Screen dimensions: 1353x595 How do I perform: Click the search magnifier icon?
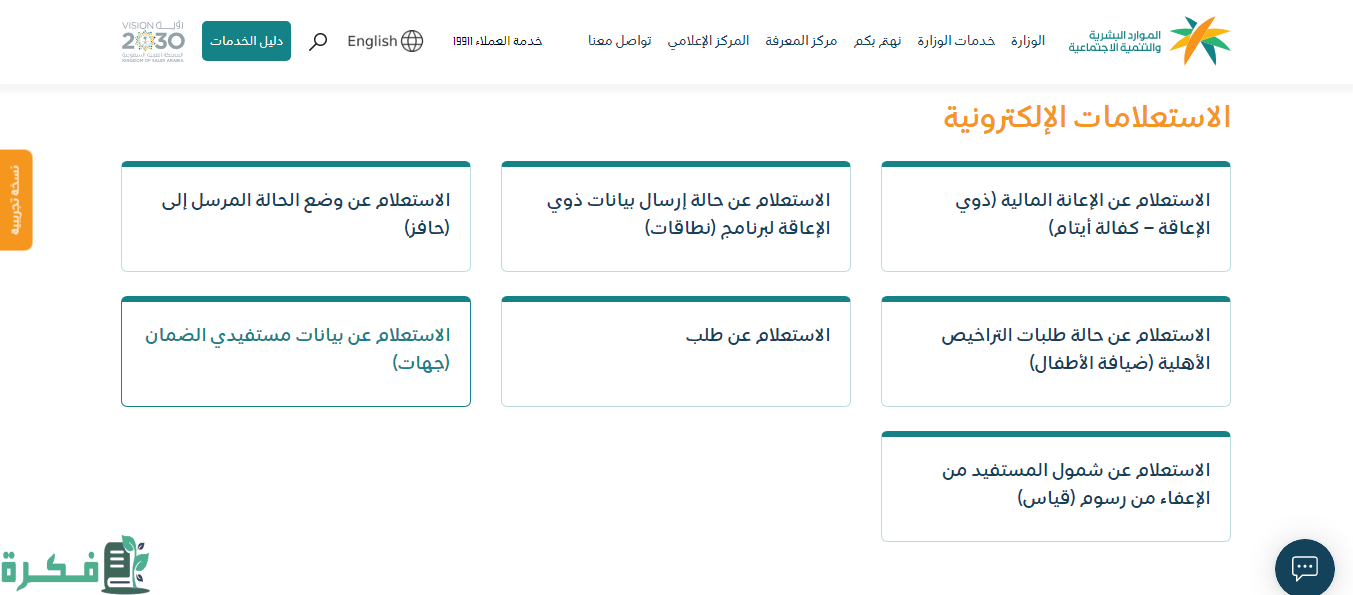(318, 41)
